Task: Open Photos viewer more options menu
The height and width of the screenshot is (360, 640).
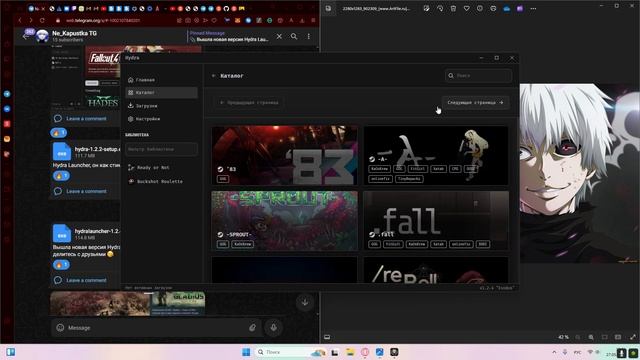Action: tap(533, 9)
